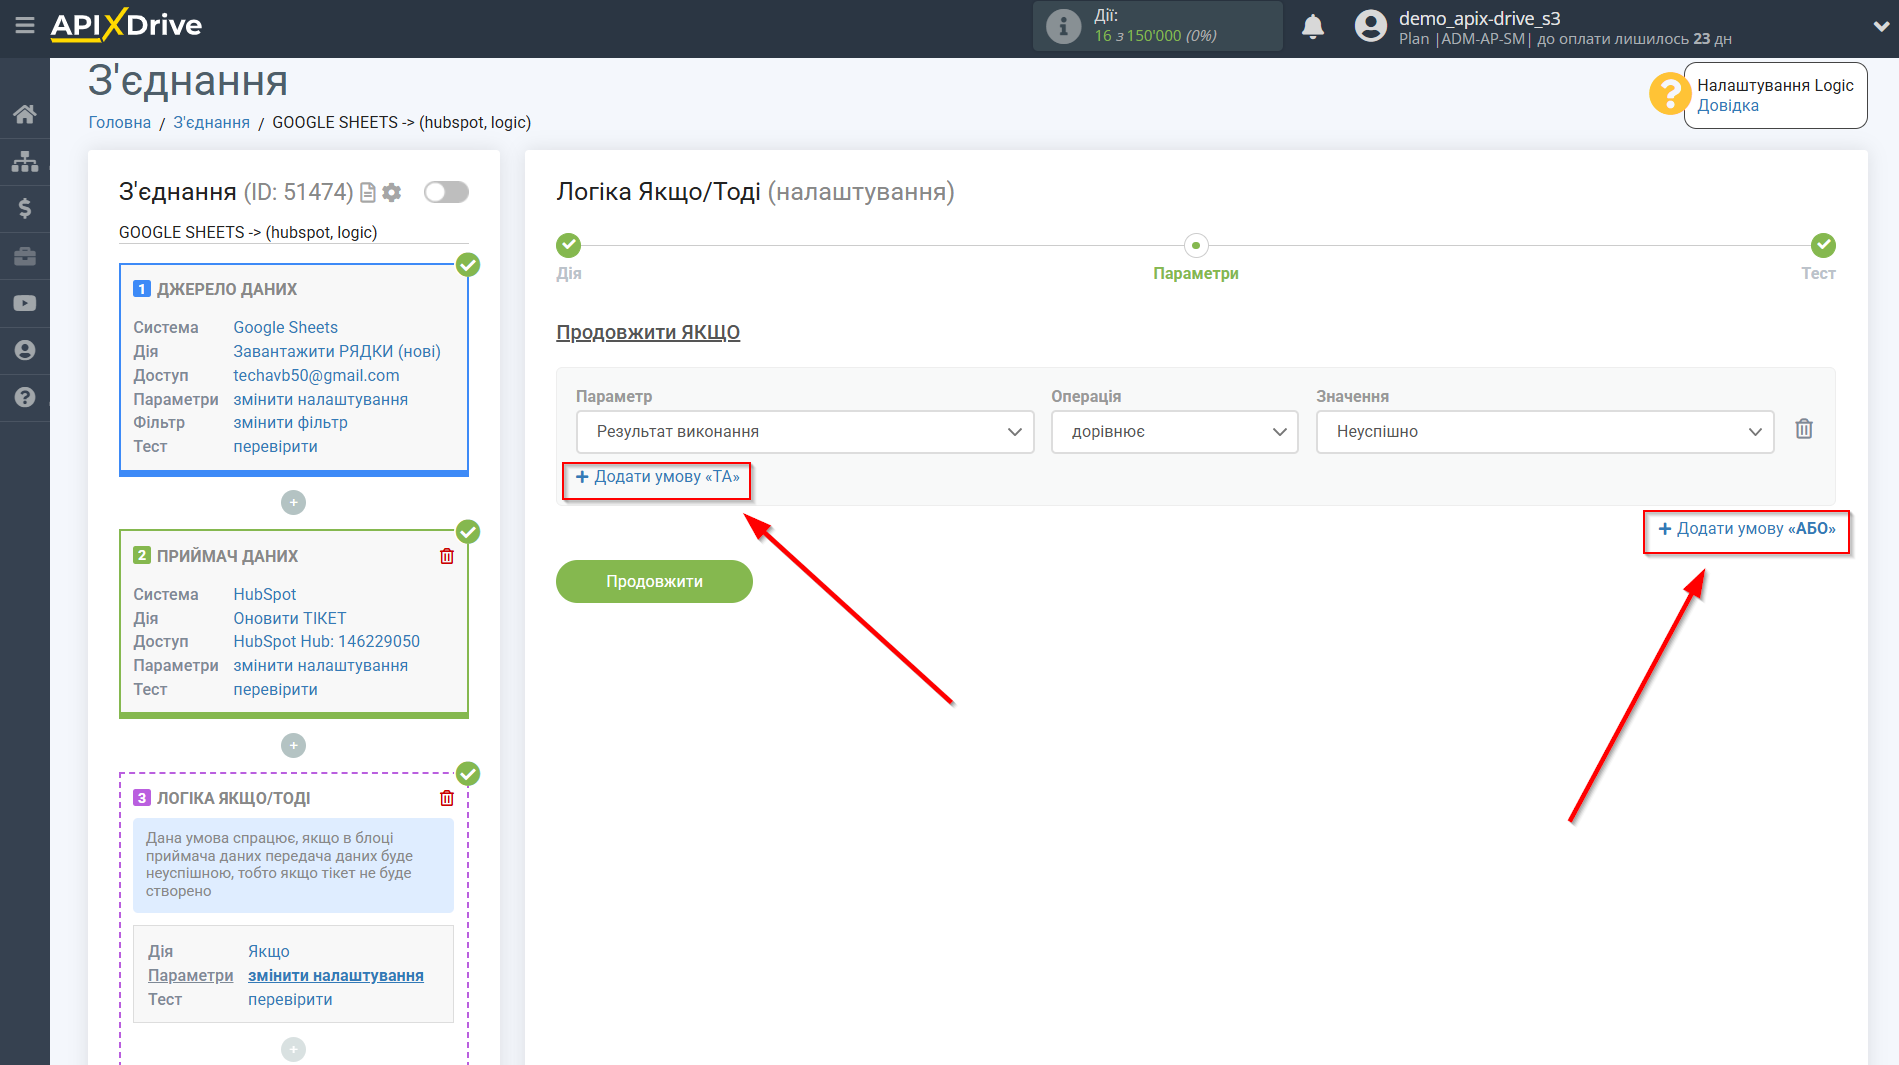Click receiver змінити налаштування link
The height and width of the screenshot is (1065, 1899).
[x=320, y=665]
